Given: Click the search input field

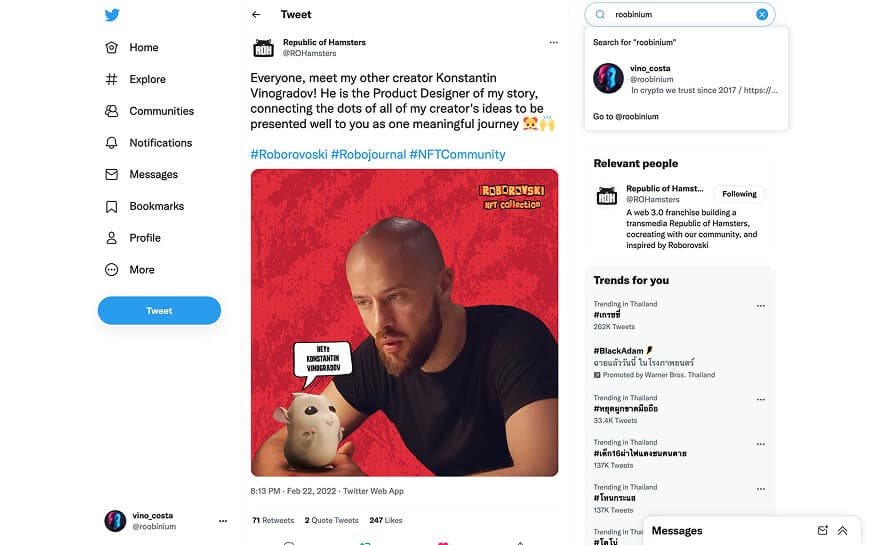Looking at the screenshot, I should [x=681, y=14].
